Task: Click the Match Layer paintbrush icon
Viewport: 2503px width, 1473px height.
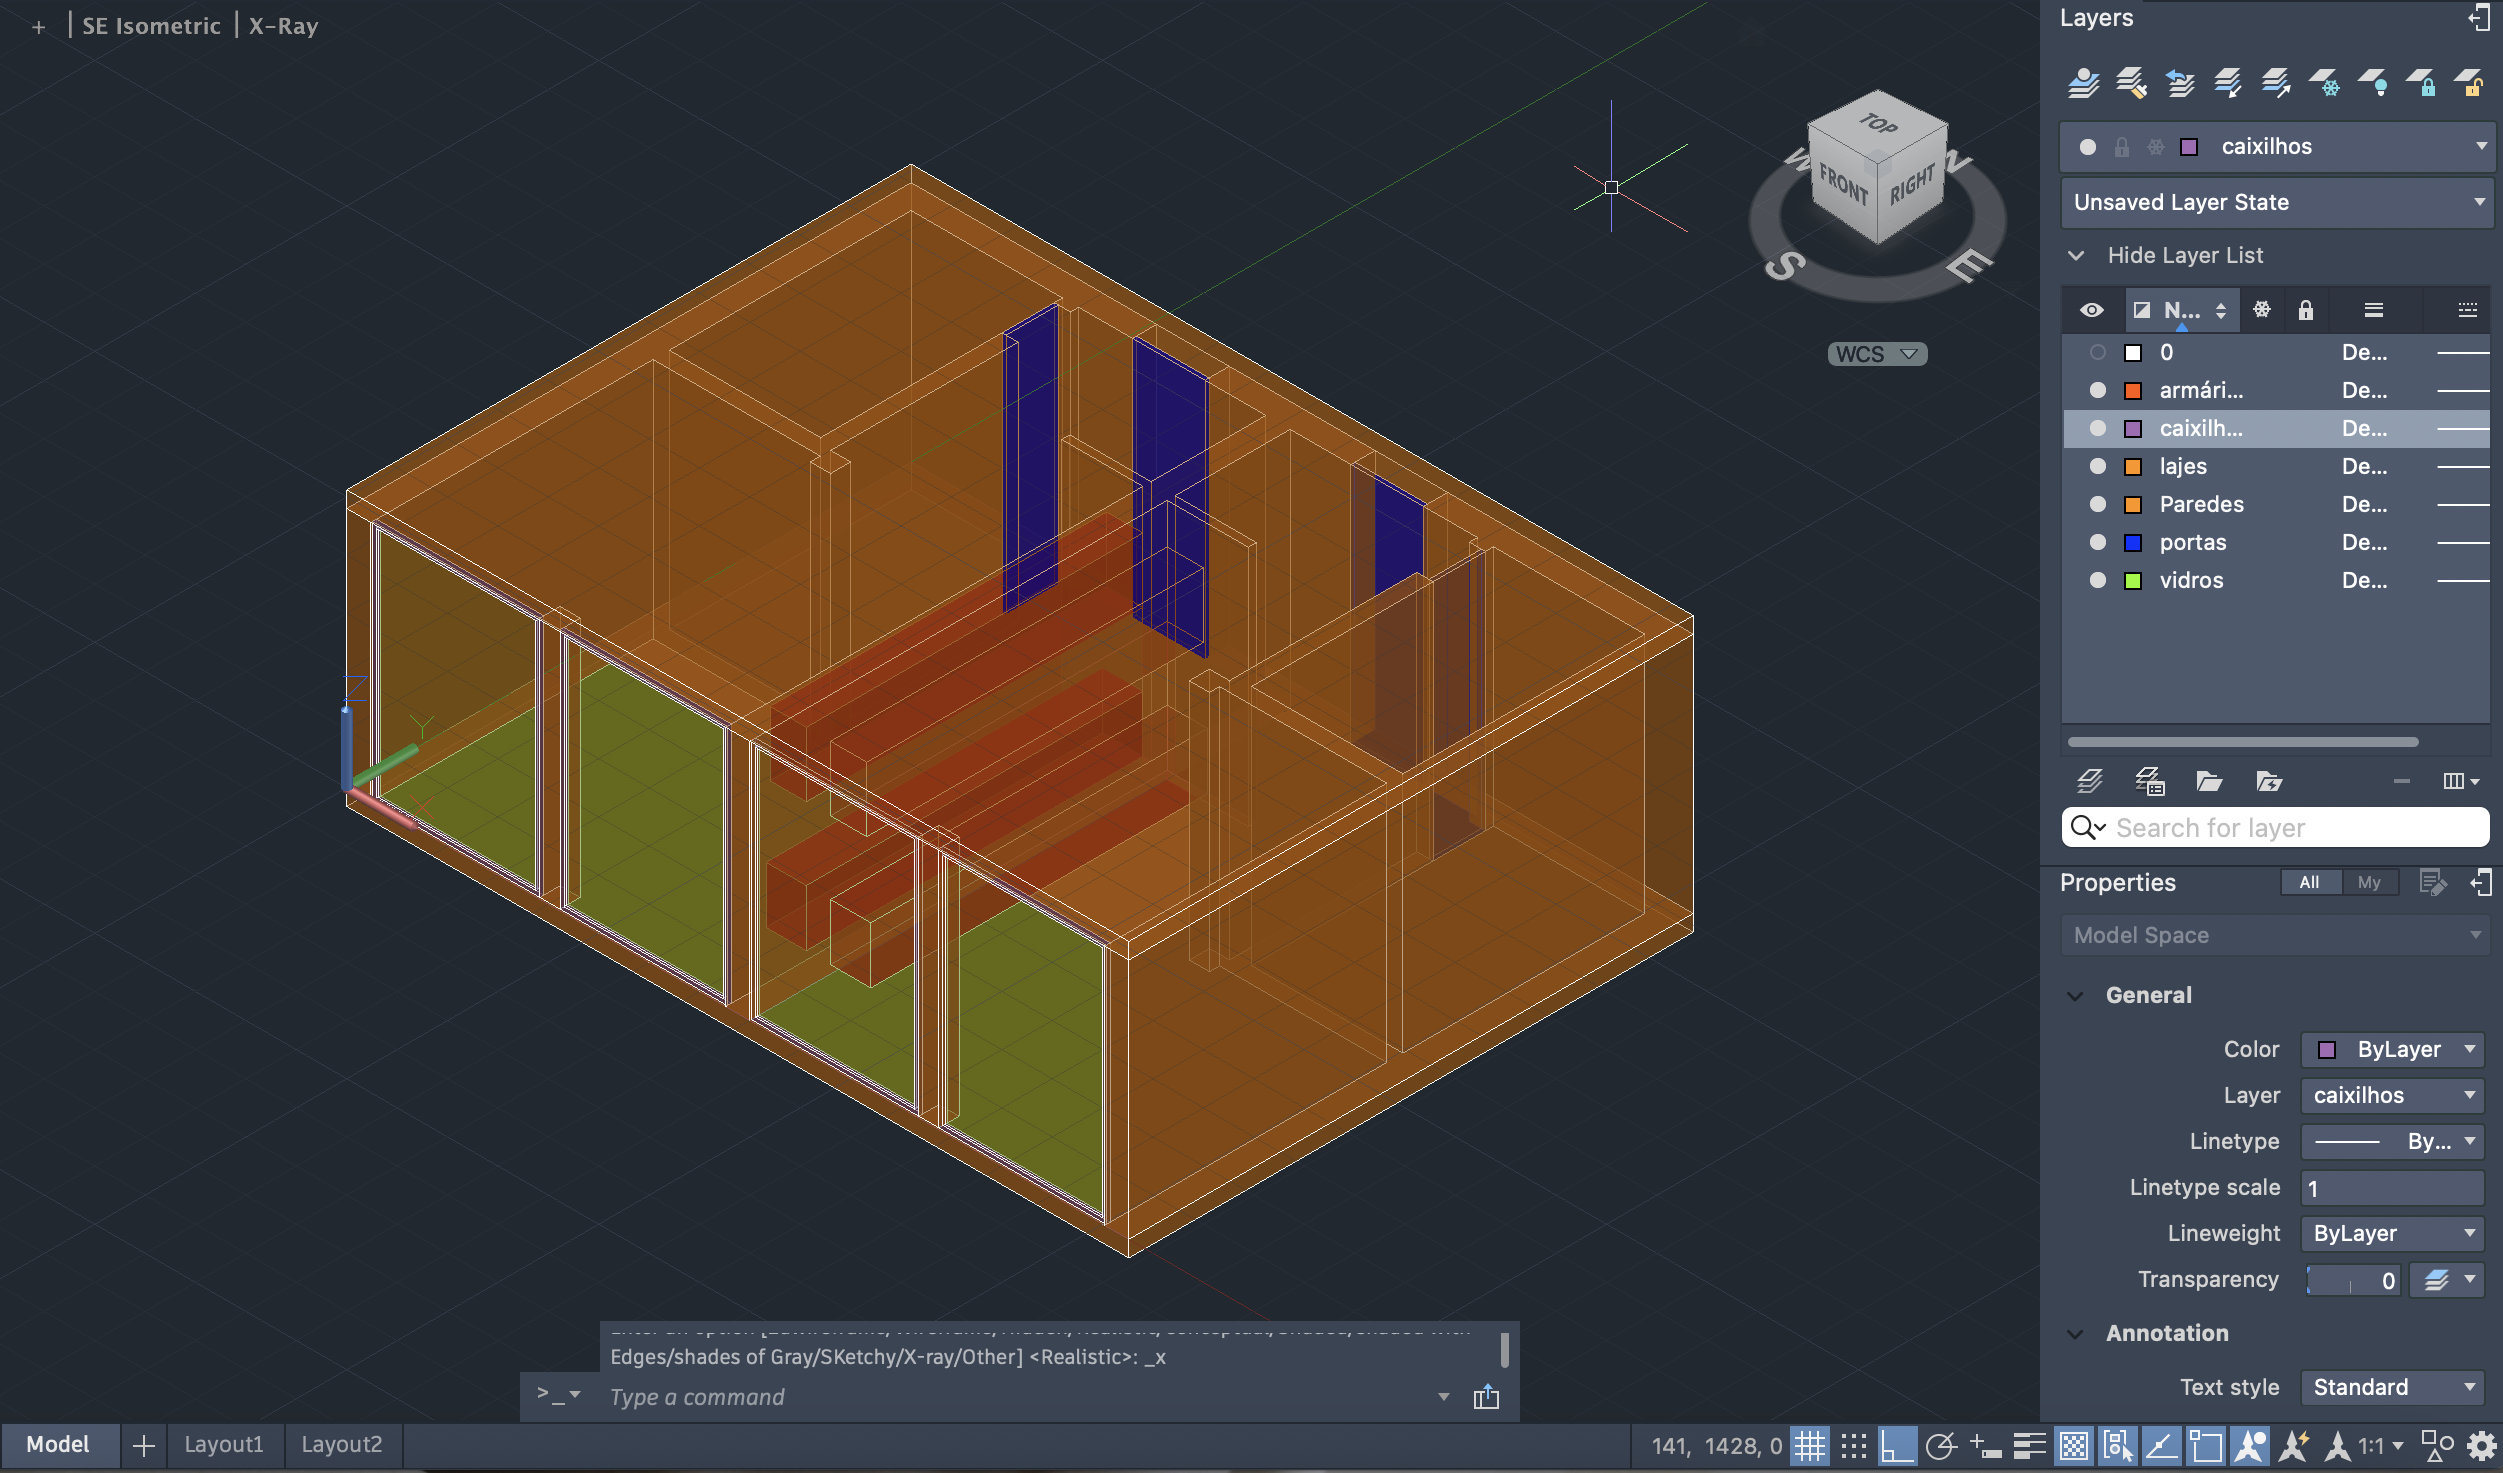Action: click(2131, 83)
